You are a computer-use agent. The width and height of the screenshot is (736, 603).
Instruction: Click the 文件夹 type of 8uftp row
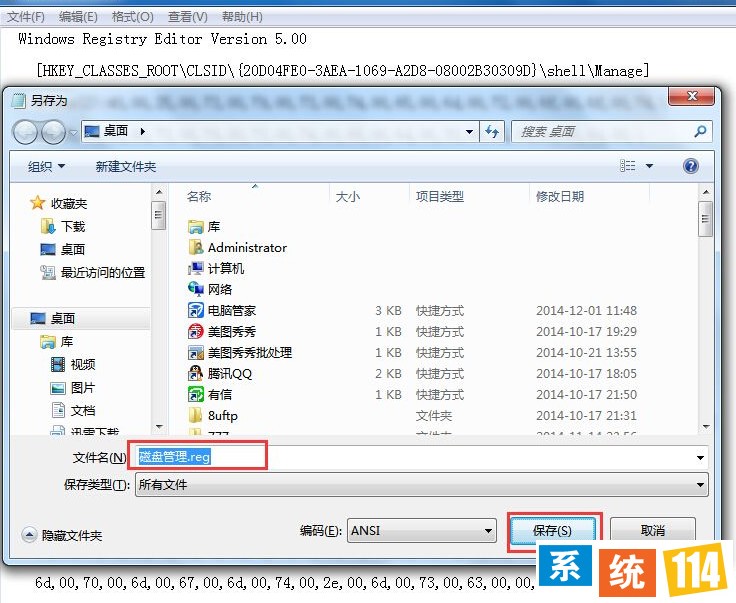(434, 416)
